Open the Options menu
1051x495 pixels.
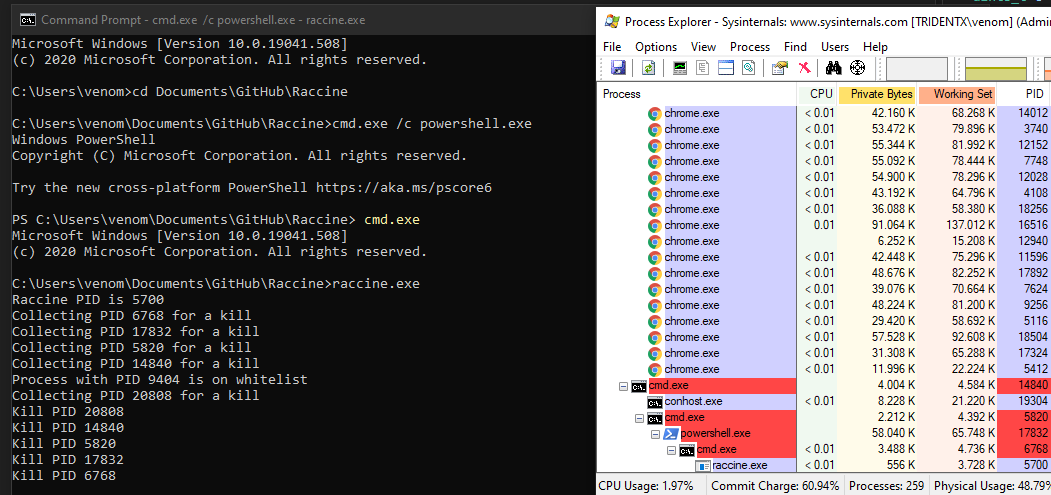(656, 47)
